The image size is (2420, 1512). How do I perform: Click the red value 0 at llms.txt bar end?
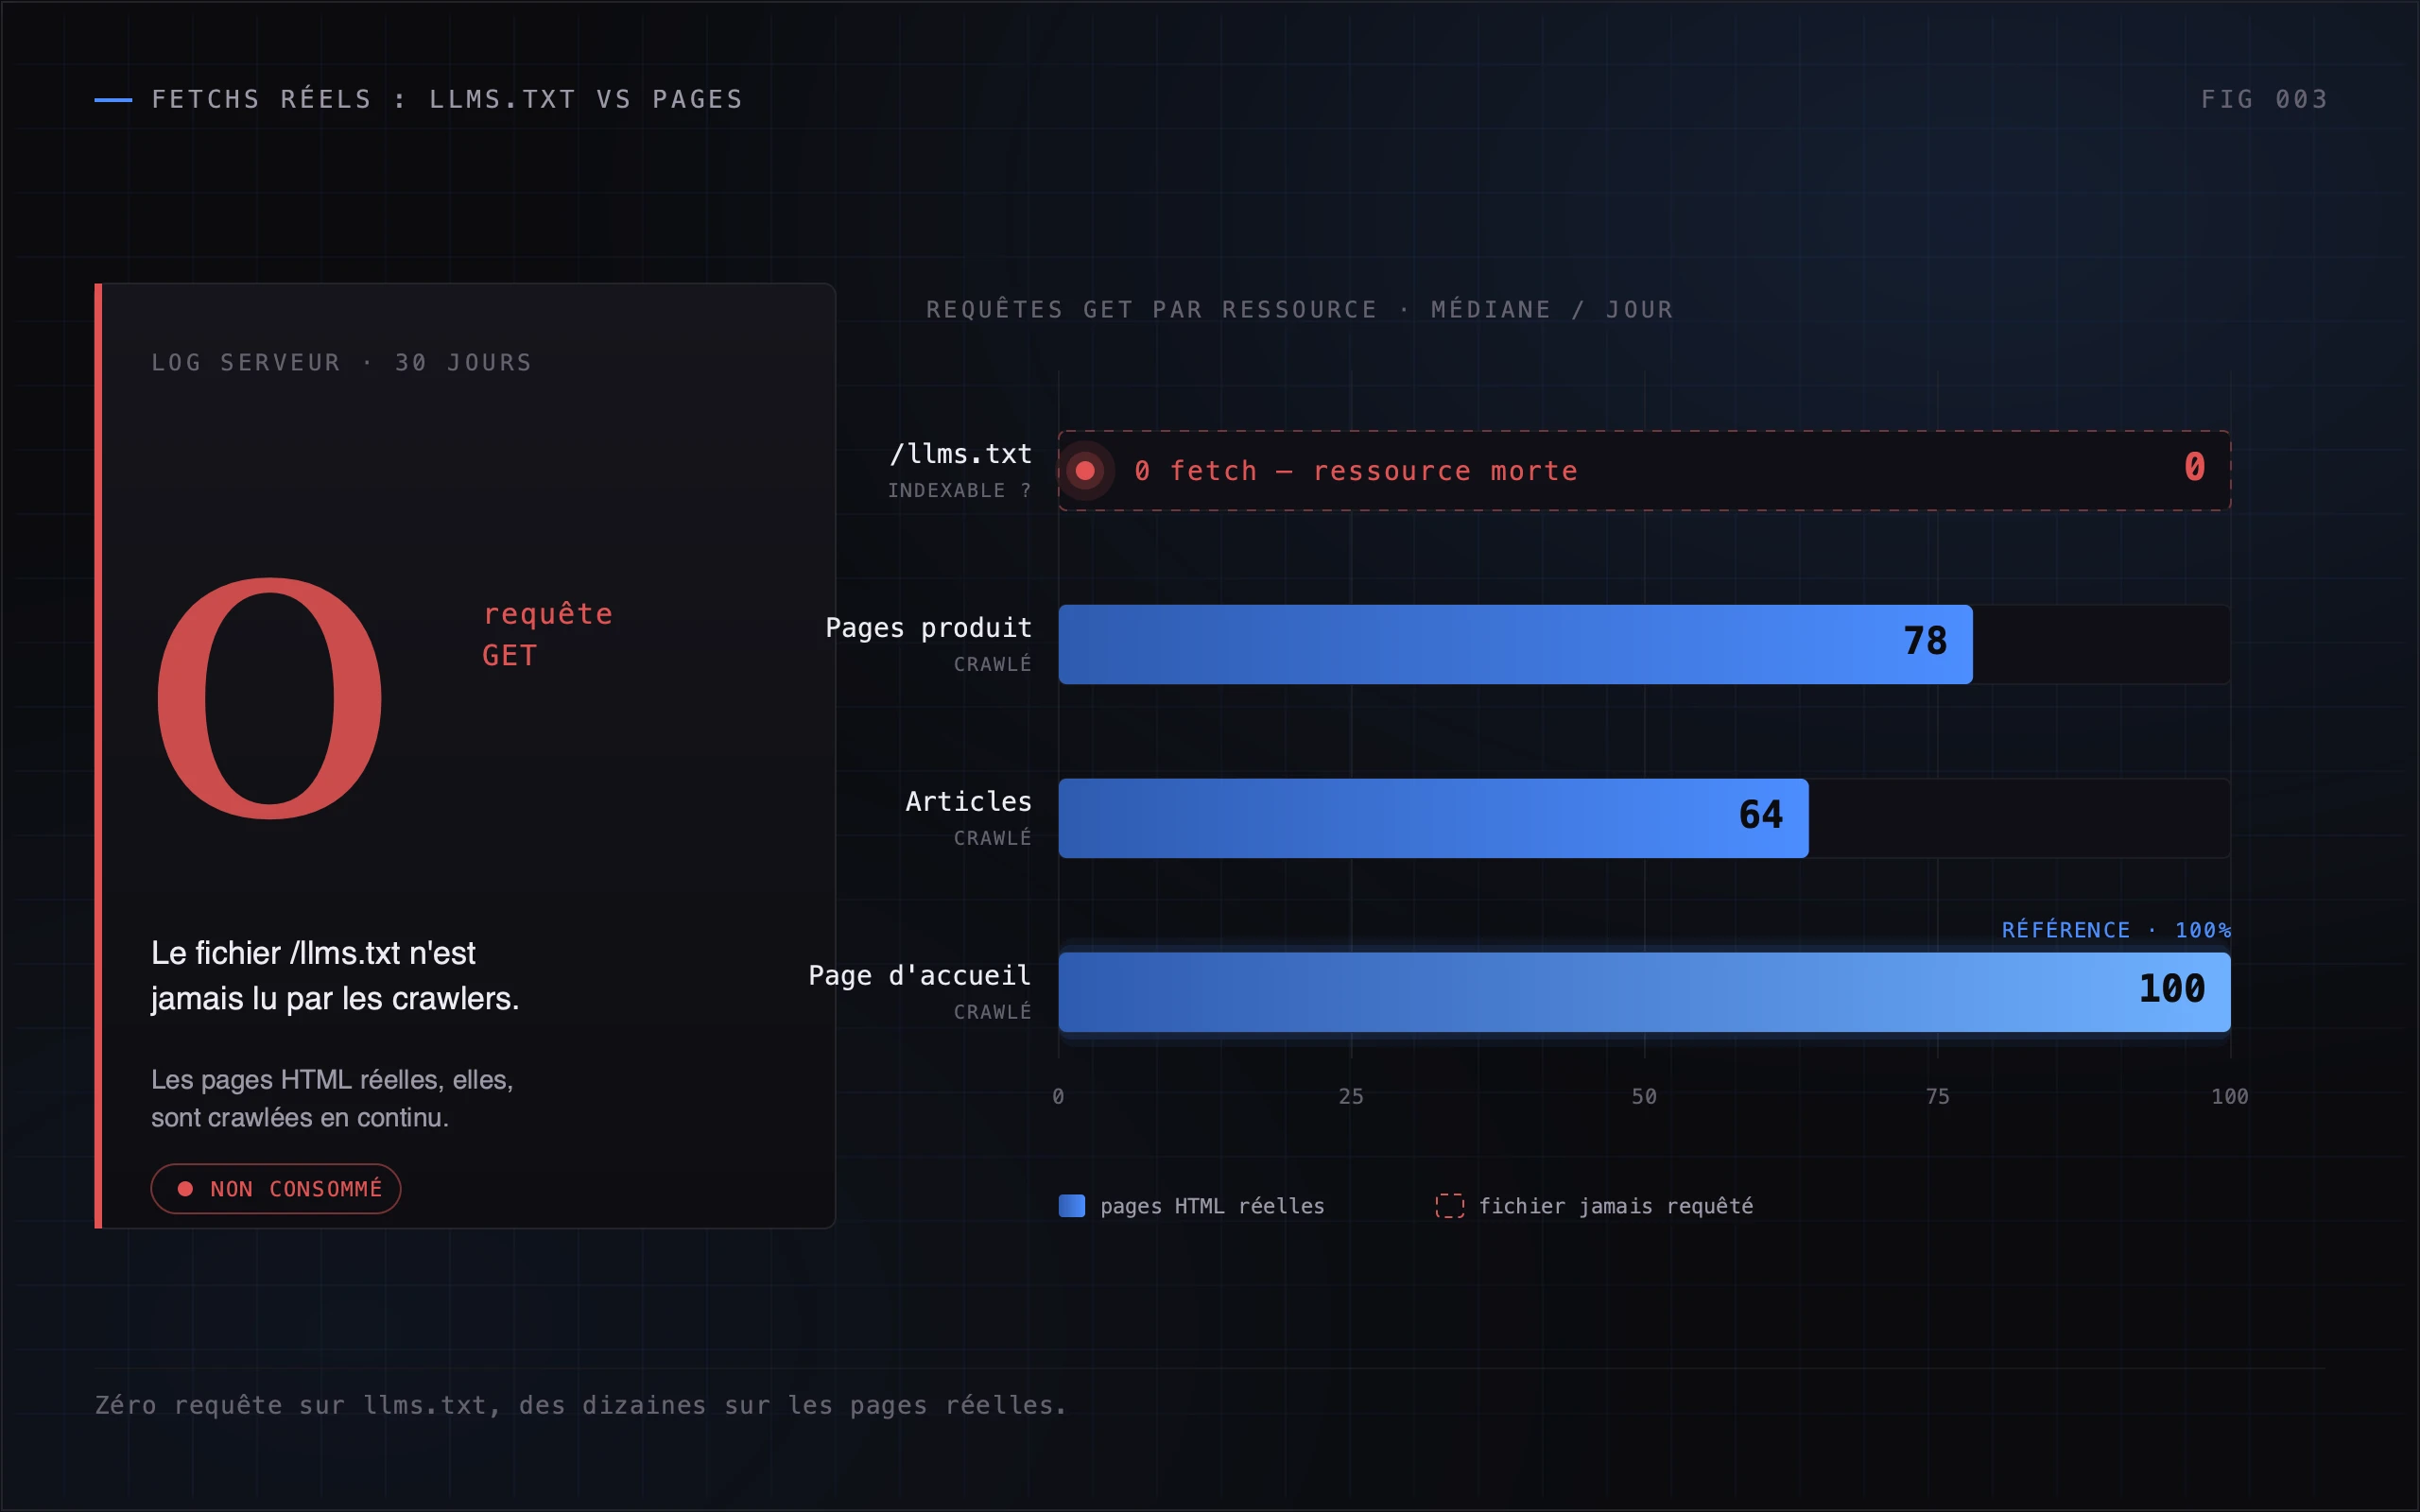(x=2194, y=466)
